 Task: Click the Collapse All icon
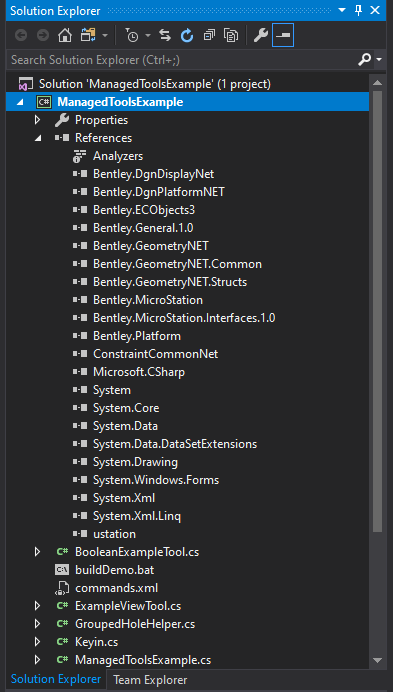(209, 36)
